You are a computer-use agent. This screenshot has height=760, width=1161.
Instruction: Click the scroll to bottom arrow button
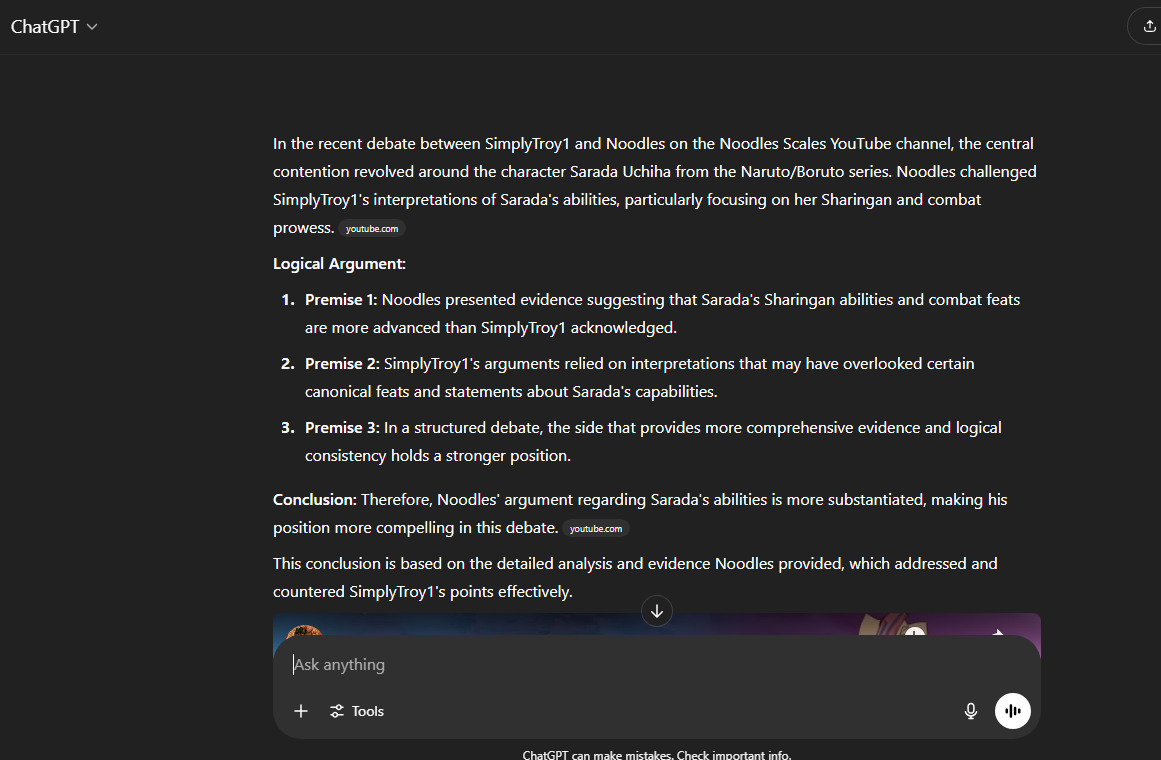click(657, 611)
